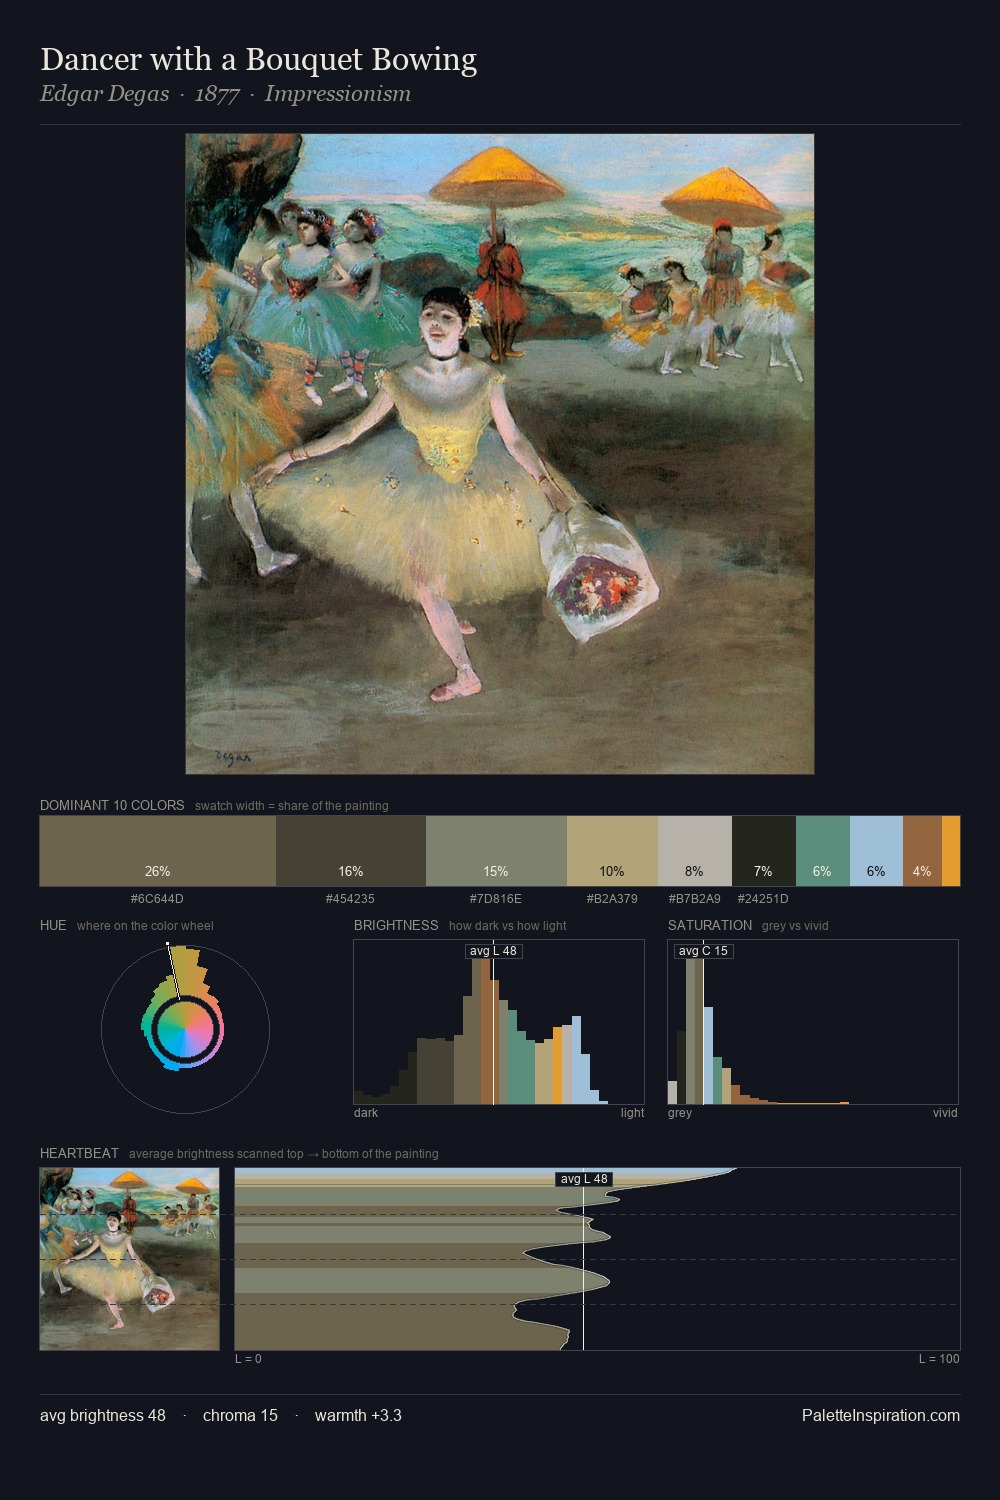1000x1500 pixels.
Task: Click the 'Impressionism' style label
Action: pos(338,94)
